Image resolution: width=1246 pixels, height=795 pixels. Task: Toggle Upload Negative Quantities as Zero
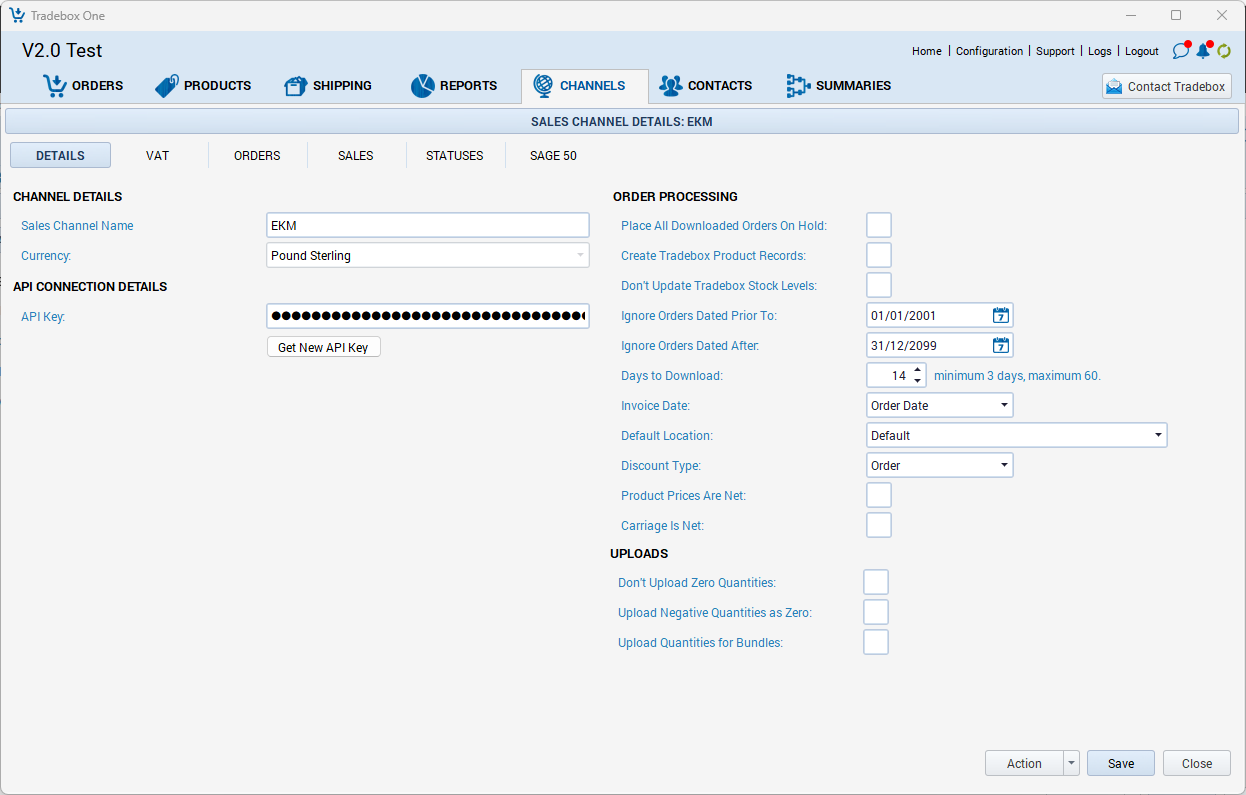click(x=876, y=612)
